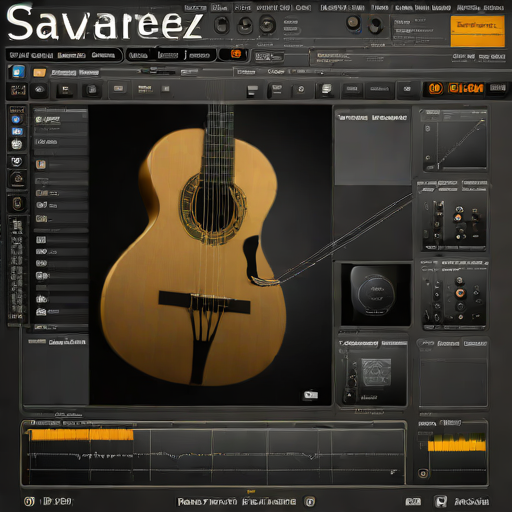The width and height of the screenshot is (512, 512).
Task: Click the large orange panel button at top right
Action: 477,31
